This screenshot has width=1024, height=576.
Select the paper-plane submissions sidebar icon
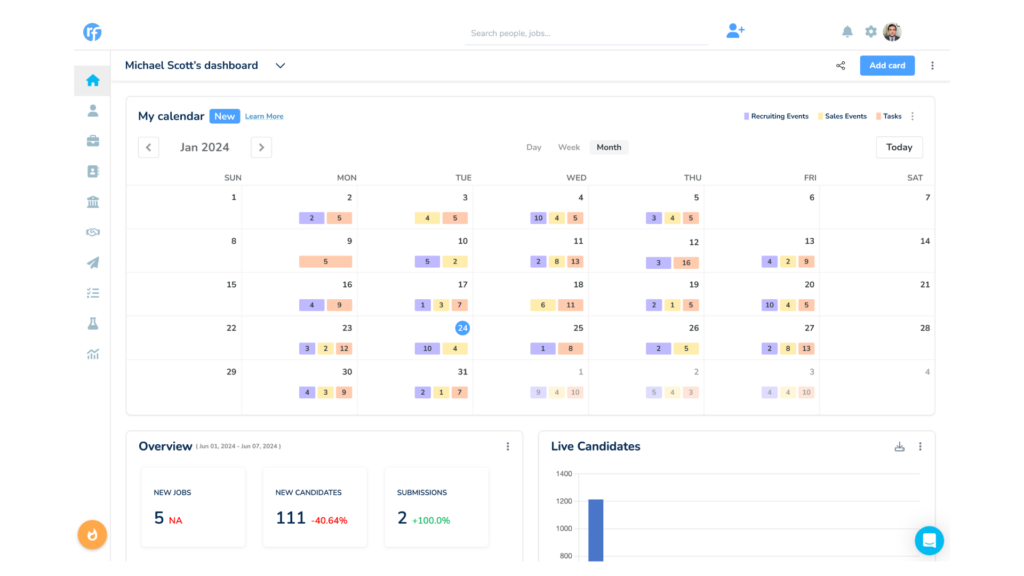pos(92,263)
